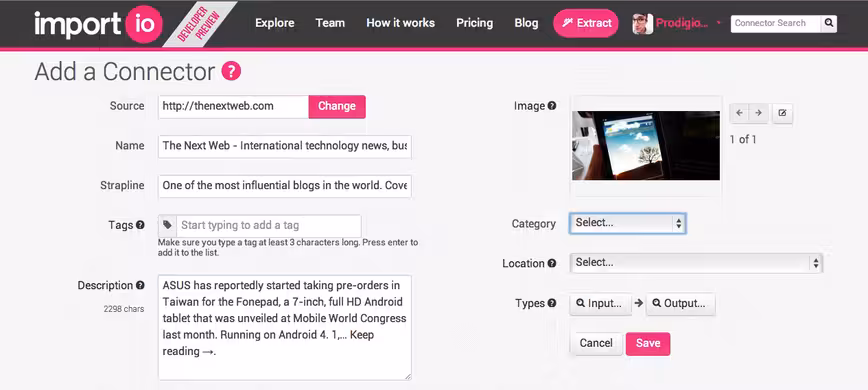Click the '1 of 1' image counter
Screen dimensions: 868x390
click(743, 139)
